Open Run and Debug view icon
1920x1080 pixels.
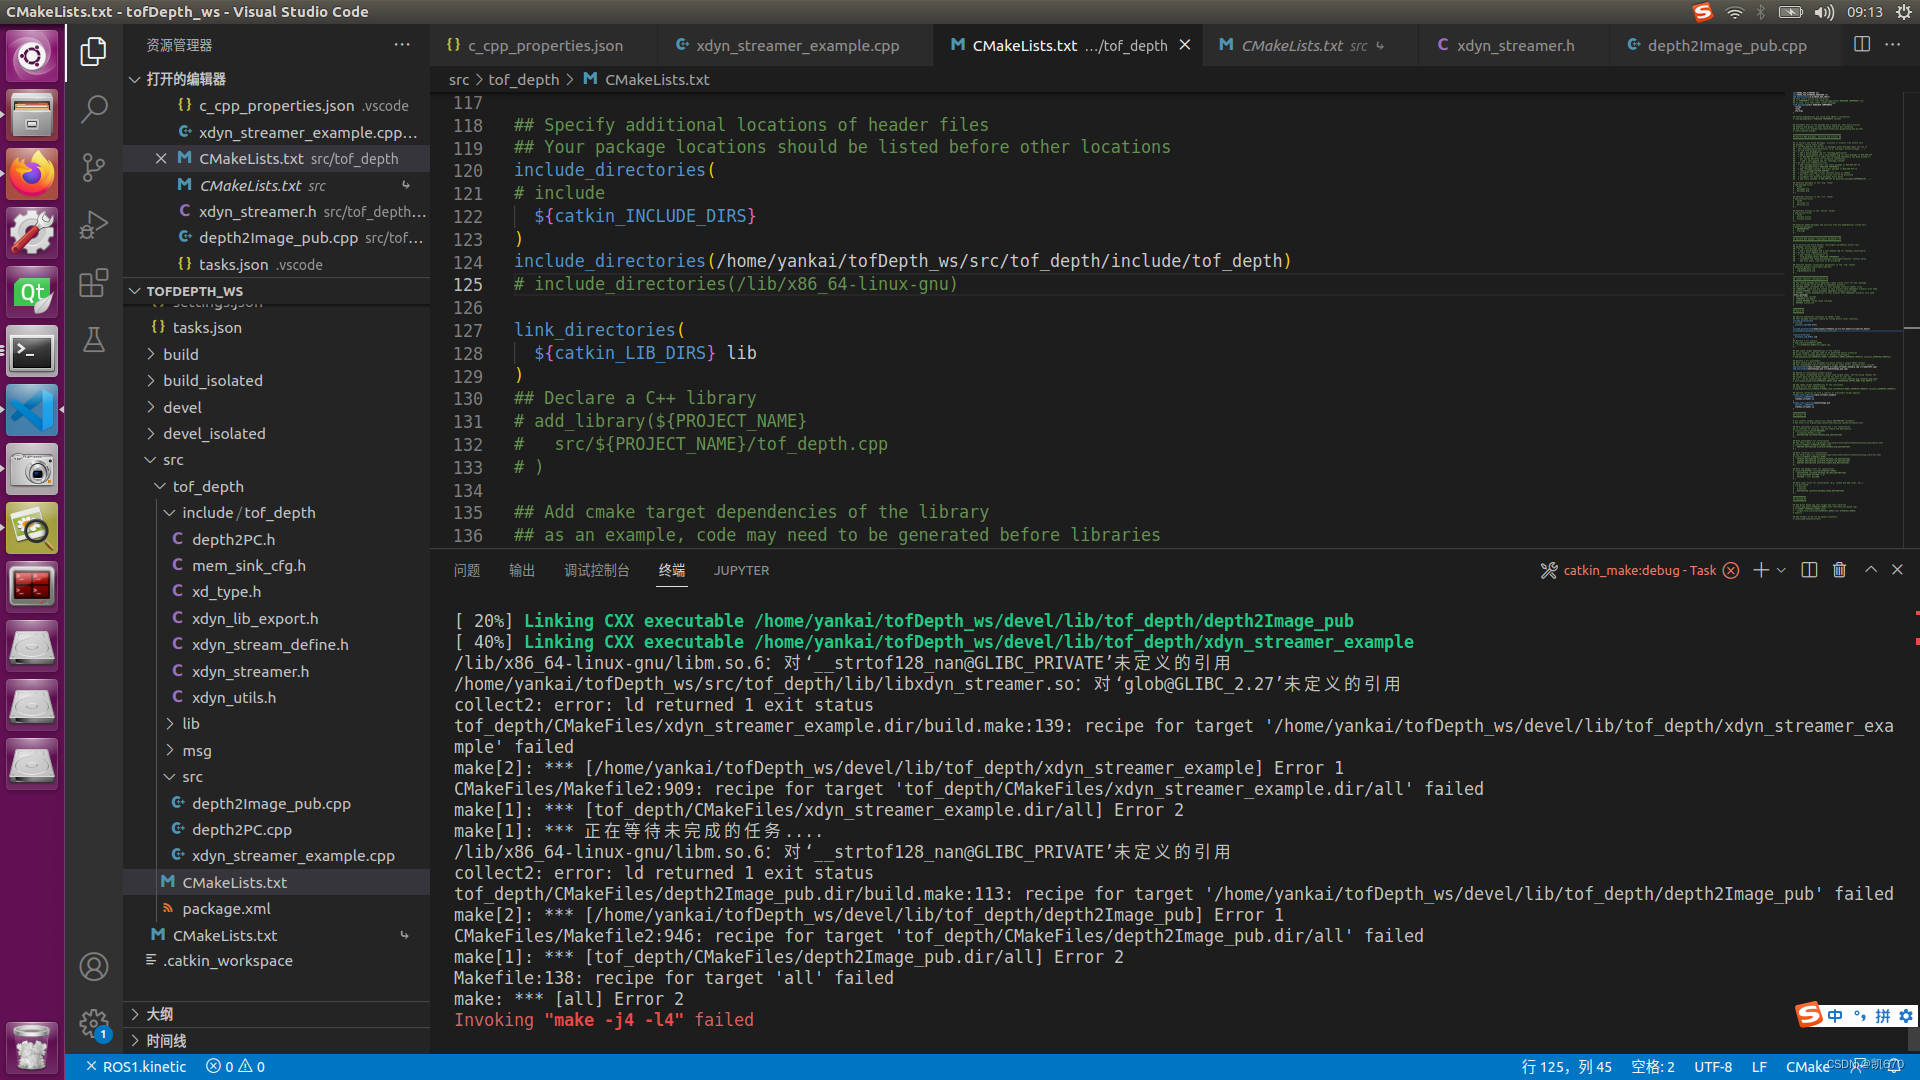(93, 225)
